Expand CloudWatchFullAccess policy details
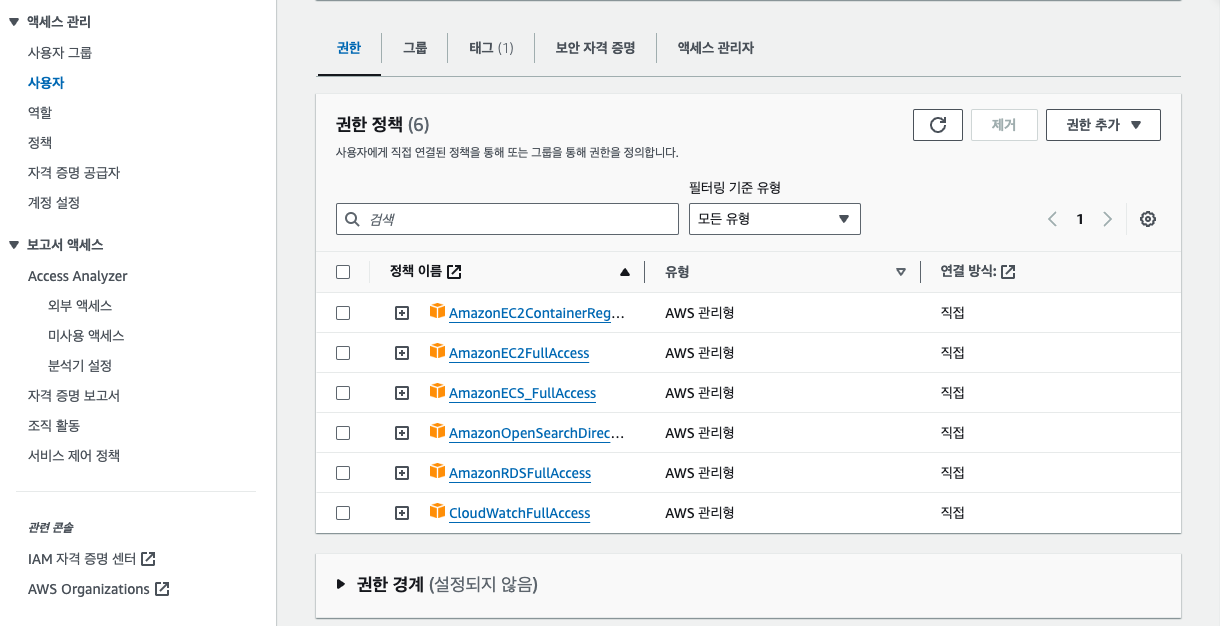 [x=402, y=513]
